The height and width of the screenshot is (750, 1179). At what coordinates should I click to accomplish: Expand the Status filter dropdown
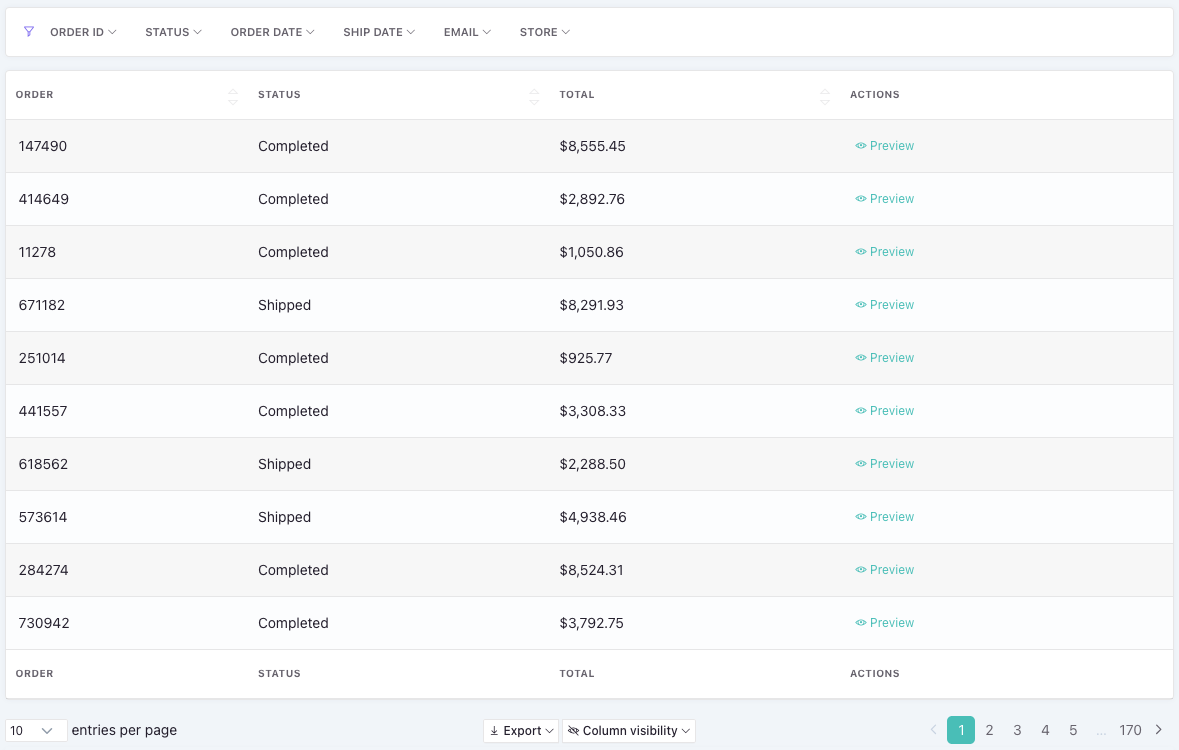(173, 32)
